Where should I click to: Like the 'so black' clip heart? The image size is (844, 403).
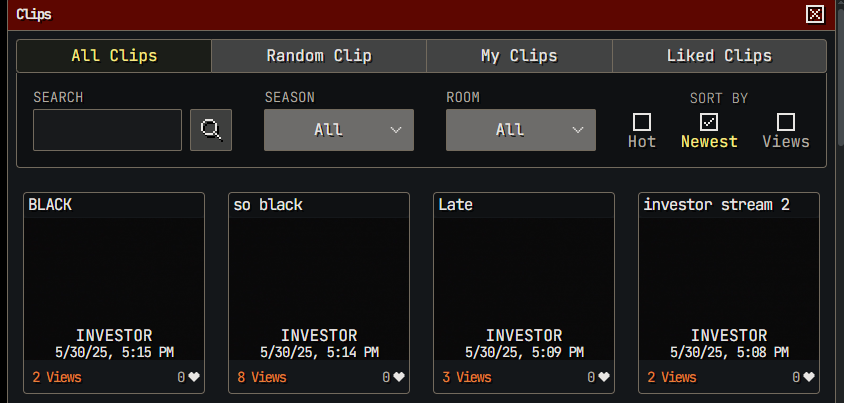pyautogui.click(x=399, y=378)
